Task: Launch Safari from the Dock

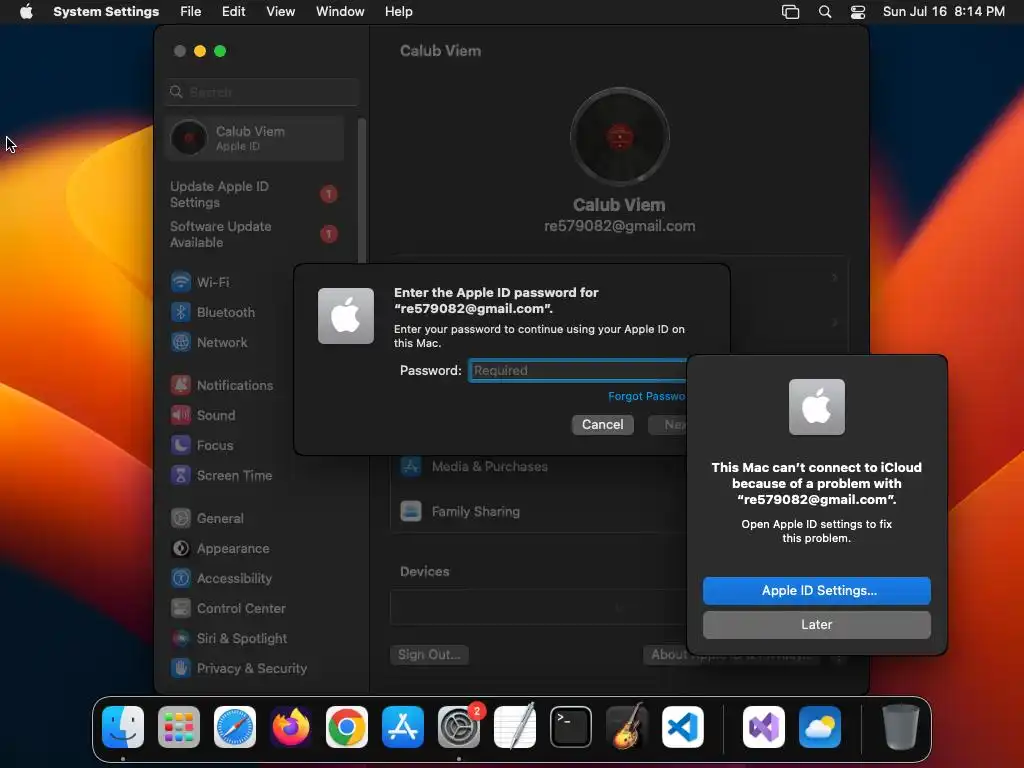Action: point(235,727)
